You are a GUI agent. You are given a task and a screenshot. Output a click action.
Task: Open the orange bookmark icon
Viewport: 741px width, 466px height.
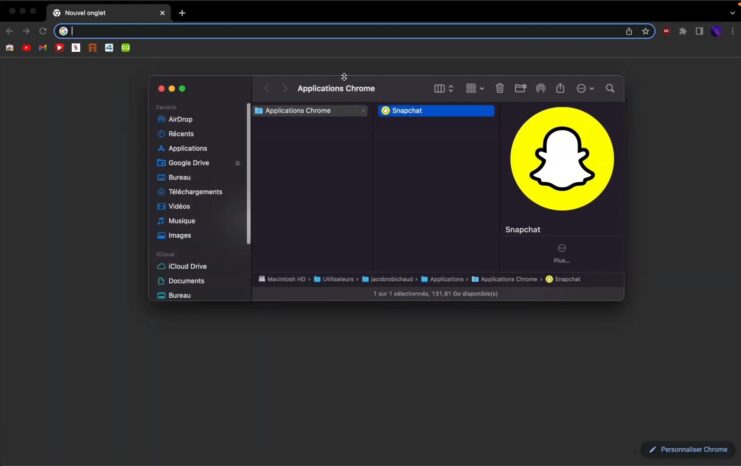(x=93, y=48)
